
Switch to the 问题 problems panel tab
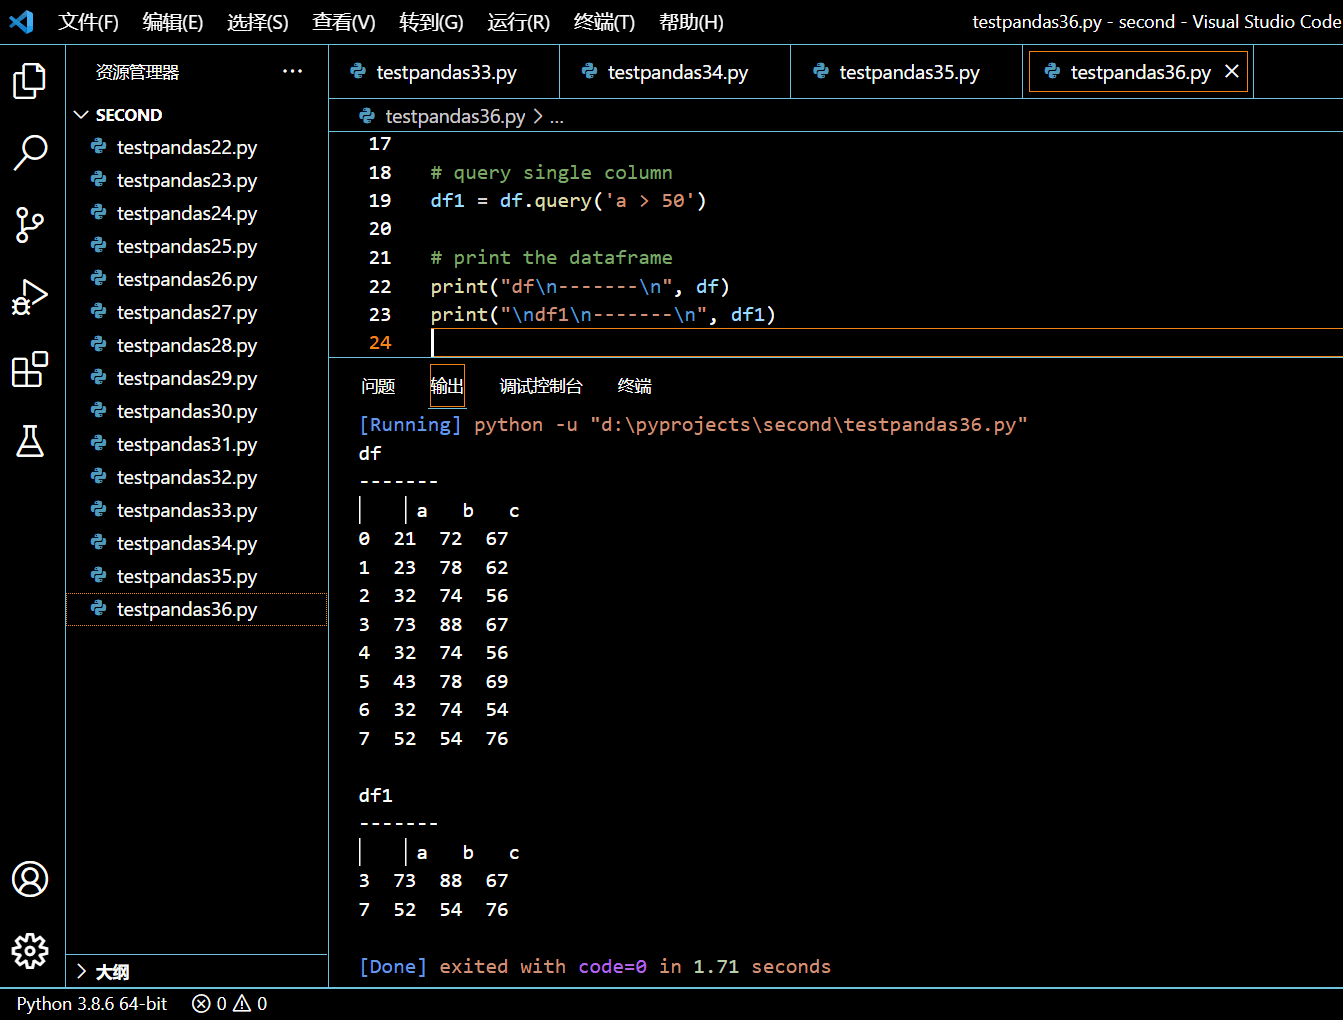(x=378, y=386)
